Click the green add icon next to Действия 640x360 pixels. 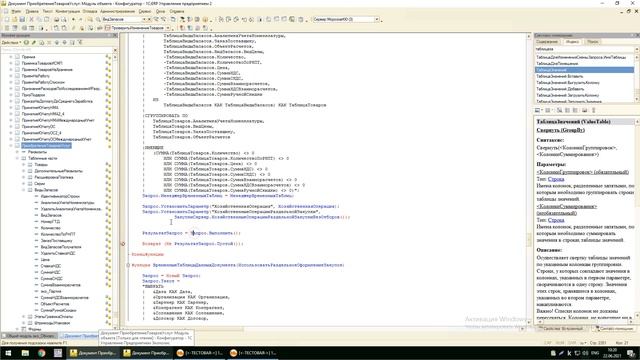tap(27, 42)
